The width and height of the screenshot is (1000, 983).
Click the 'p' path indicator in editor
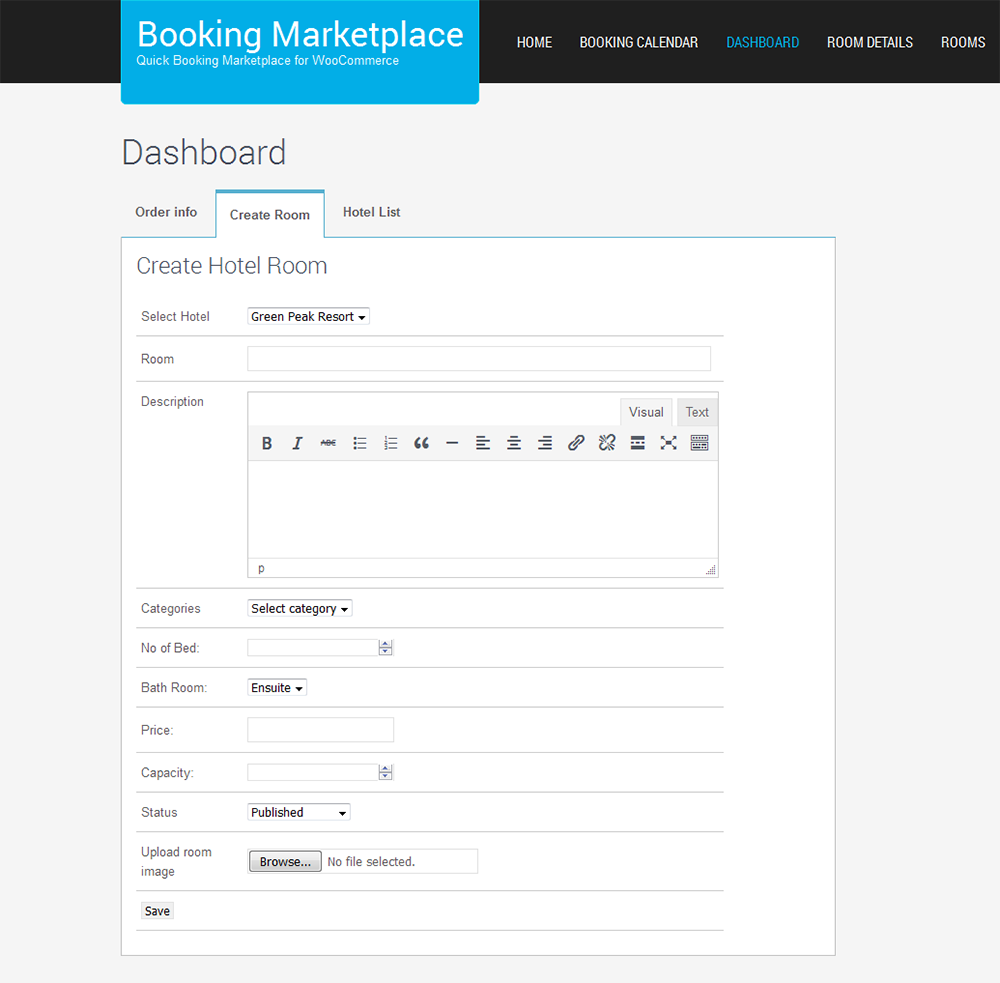(x=261, y=568)
